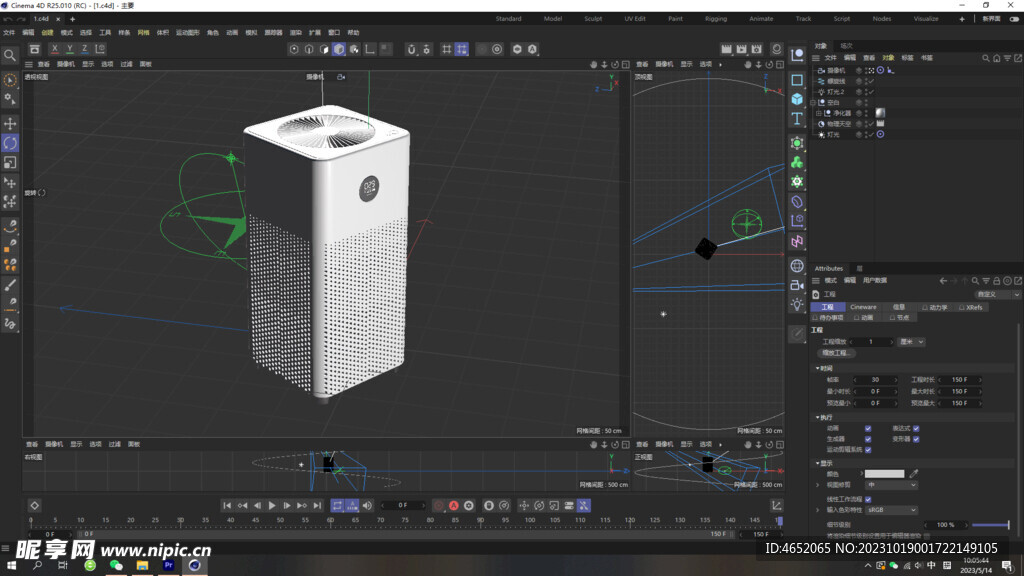Open the XRefs tab in Attributes
The width and height of the screenshot is (1024, 576).
pos(971,307)
